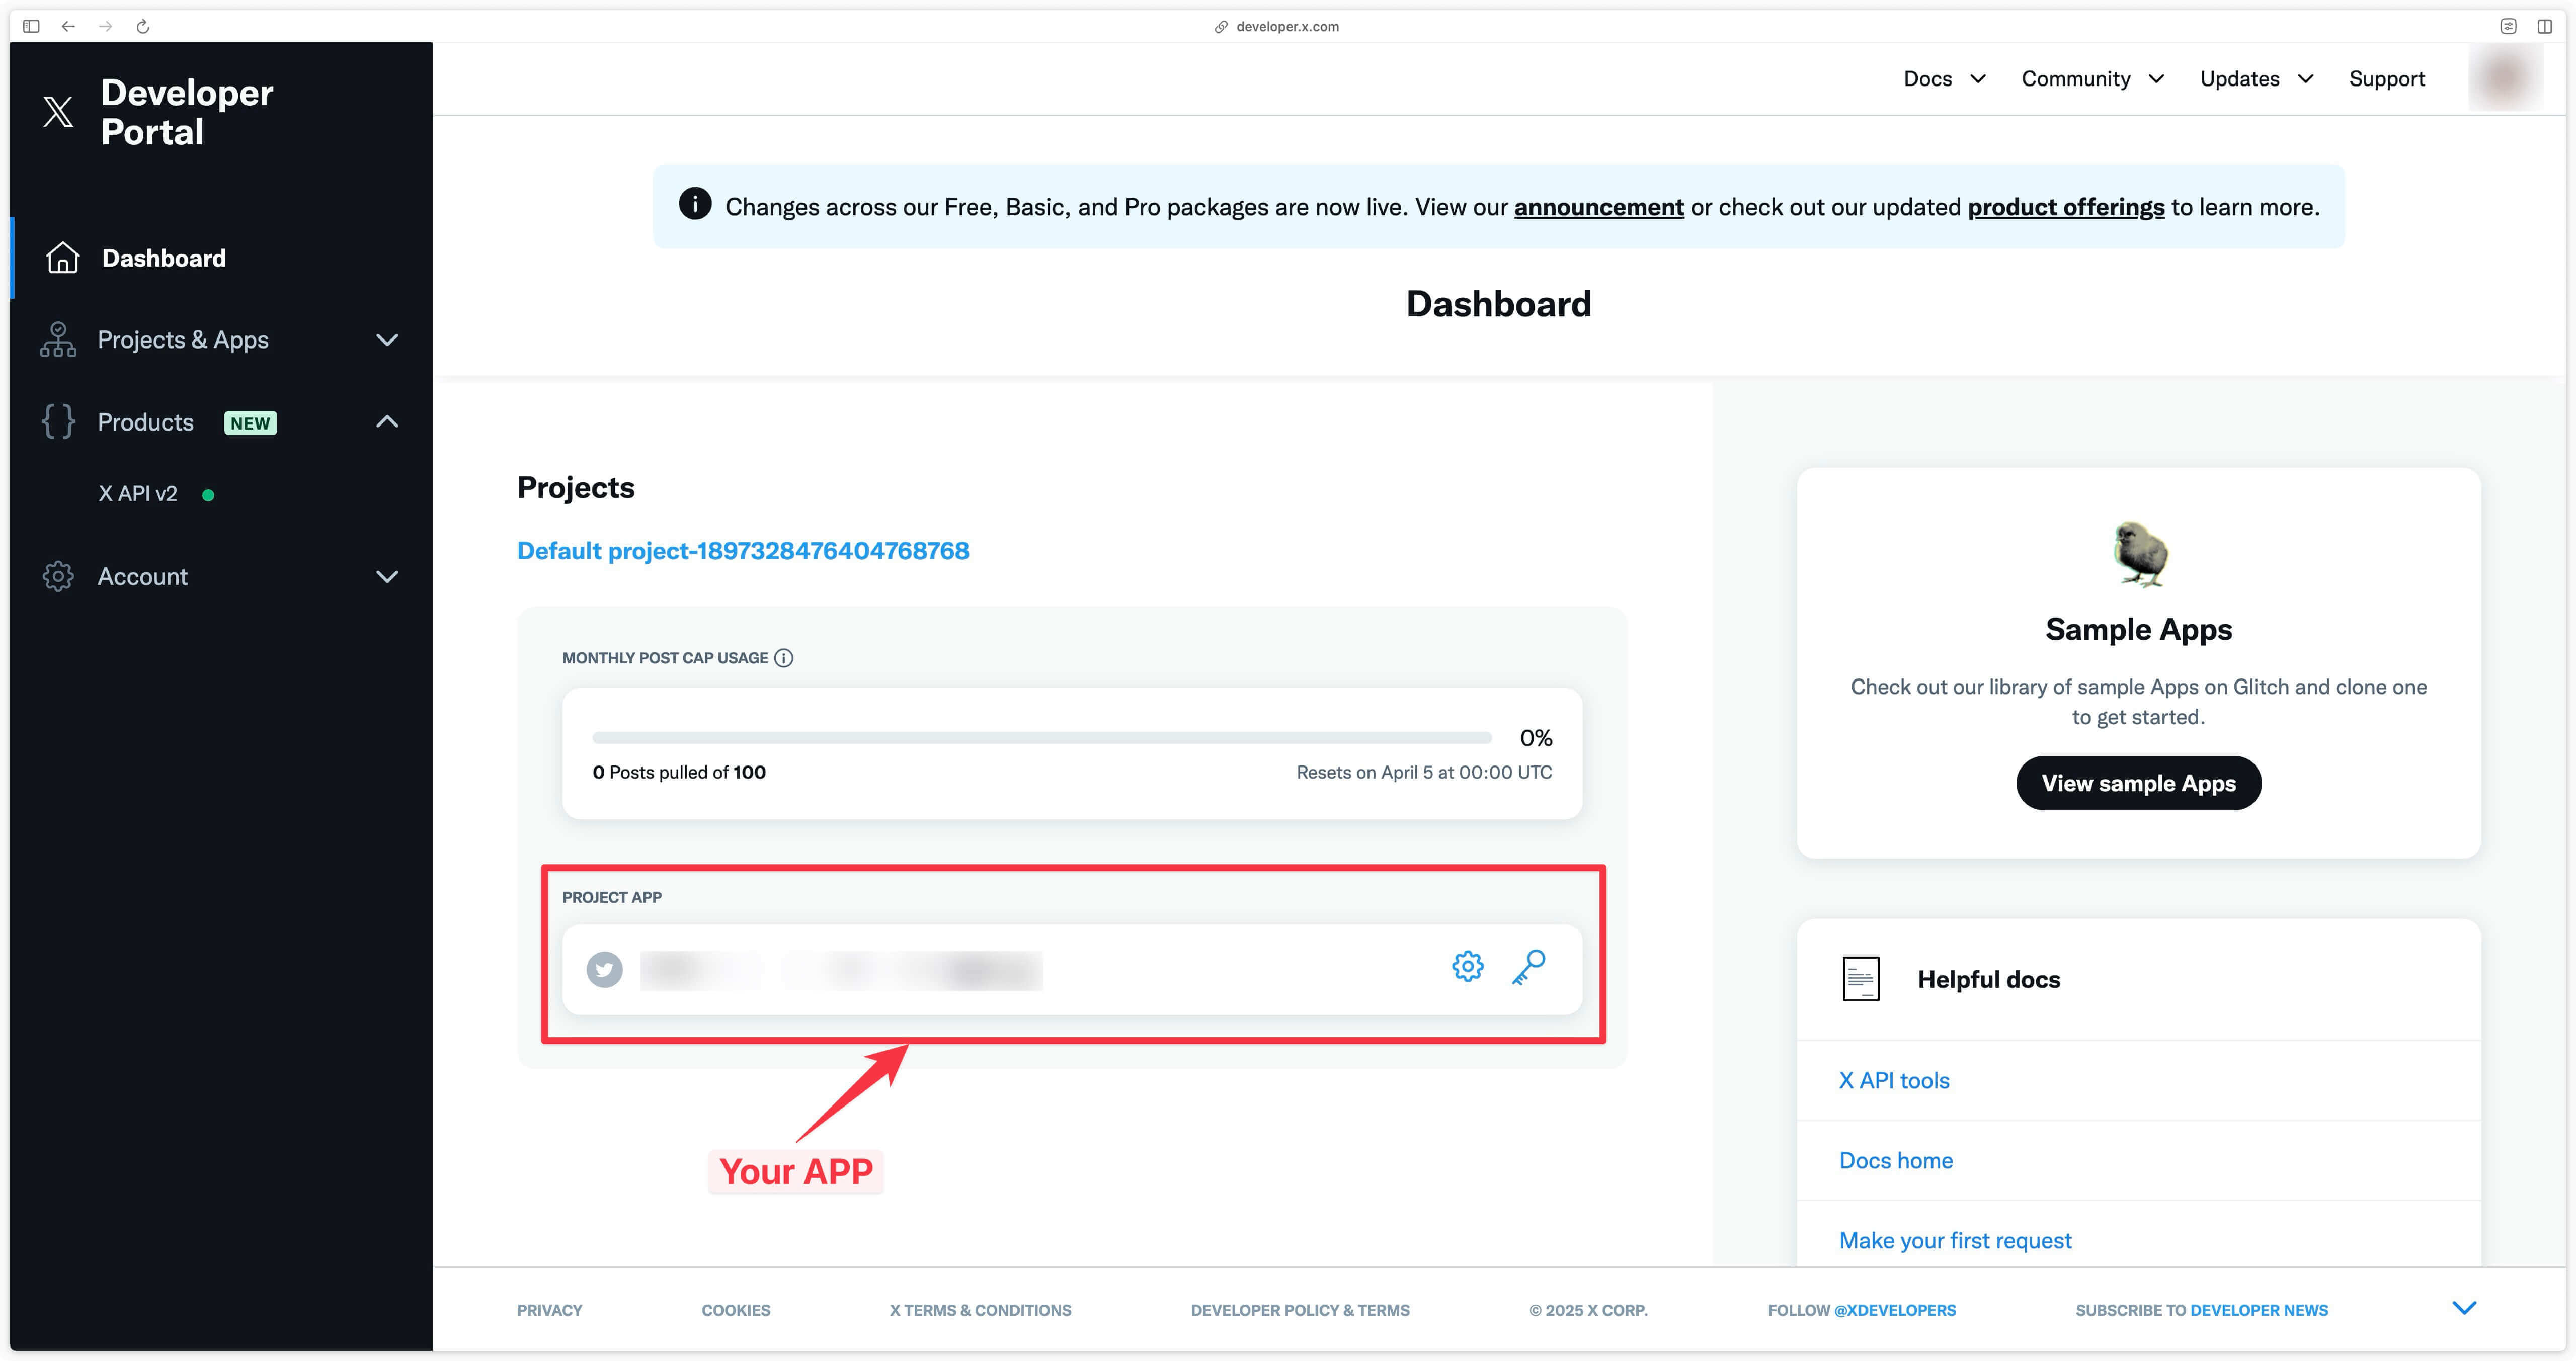Toggle the browser sidebar icon

[31, 26]
